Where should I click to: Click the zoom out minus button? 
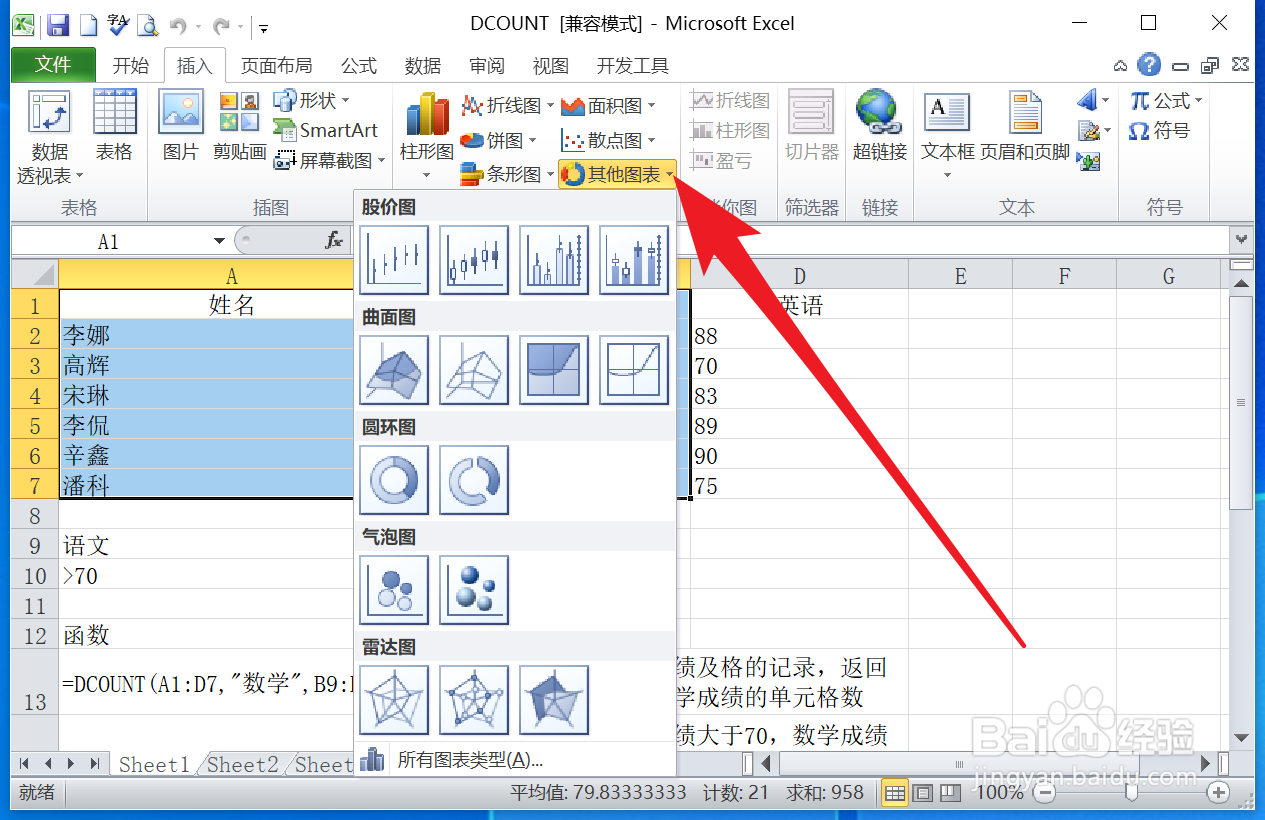(1045, 793)
